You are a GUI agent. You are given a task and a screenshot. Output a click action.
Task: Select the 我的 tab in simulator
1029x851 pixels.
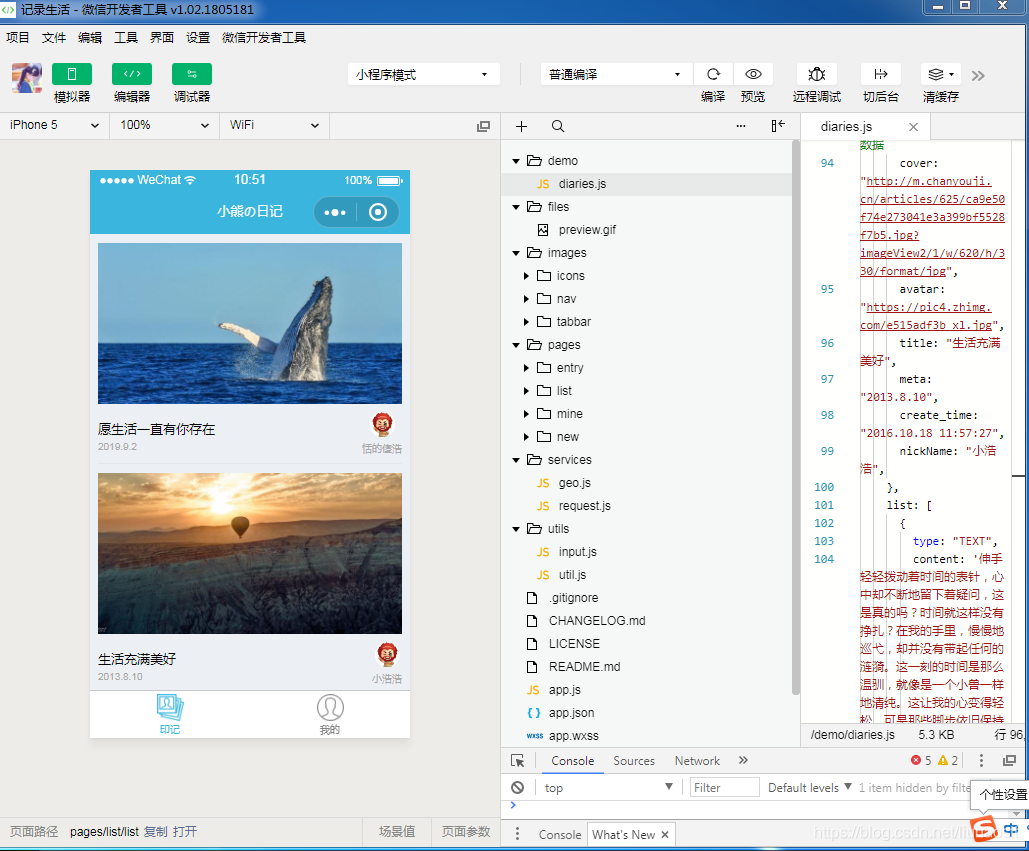[x=330, y=715]
